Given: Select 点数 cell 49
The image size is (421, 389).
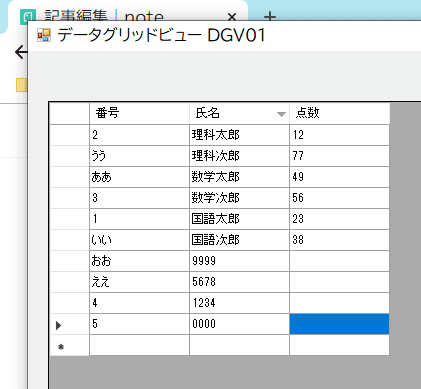Looking at the screenshot, I should (339, 177).
